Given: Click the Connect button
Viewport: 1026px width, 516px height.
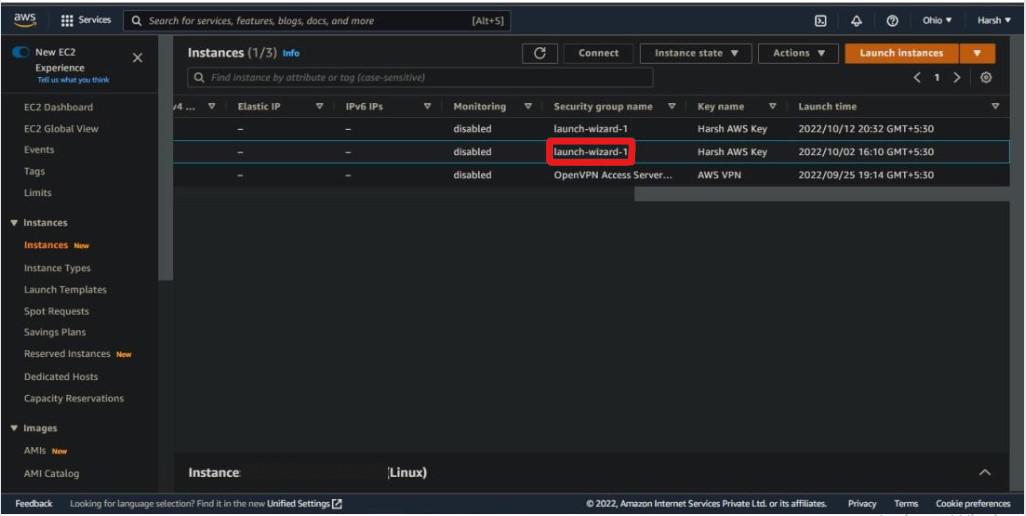Looking at the screenshot, I should (598, 53).
